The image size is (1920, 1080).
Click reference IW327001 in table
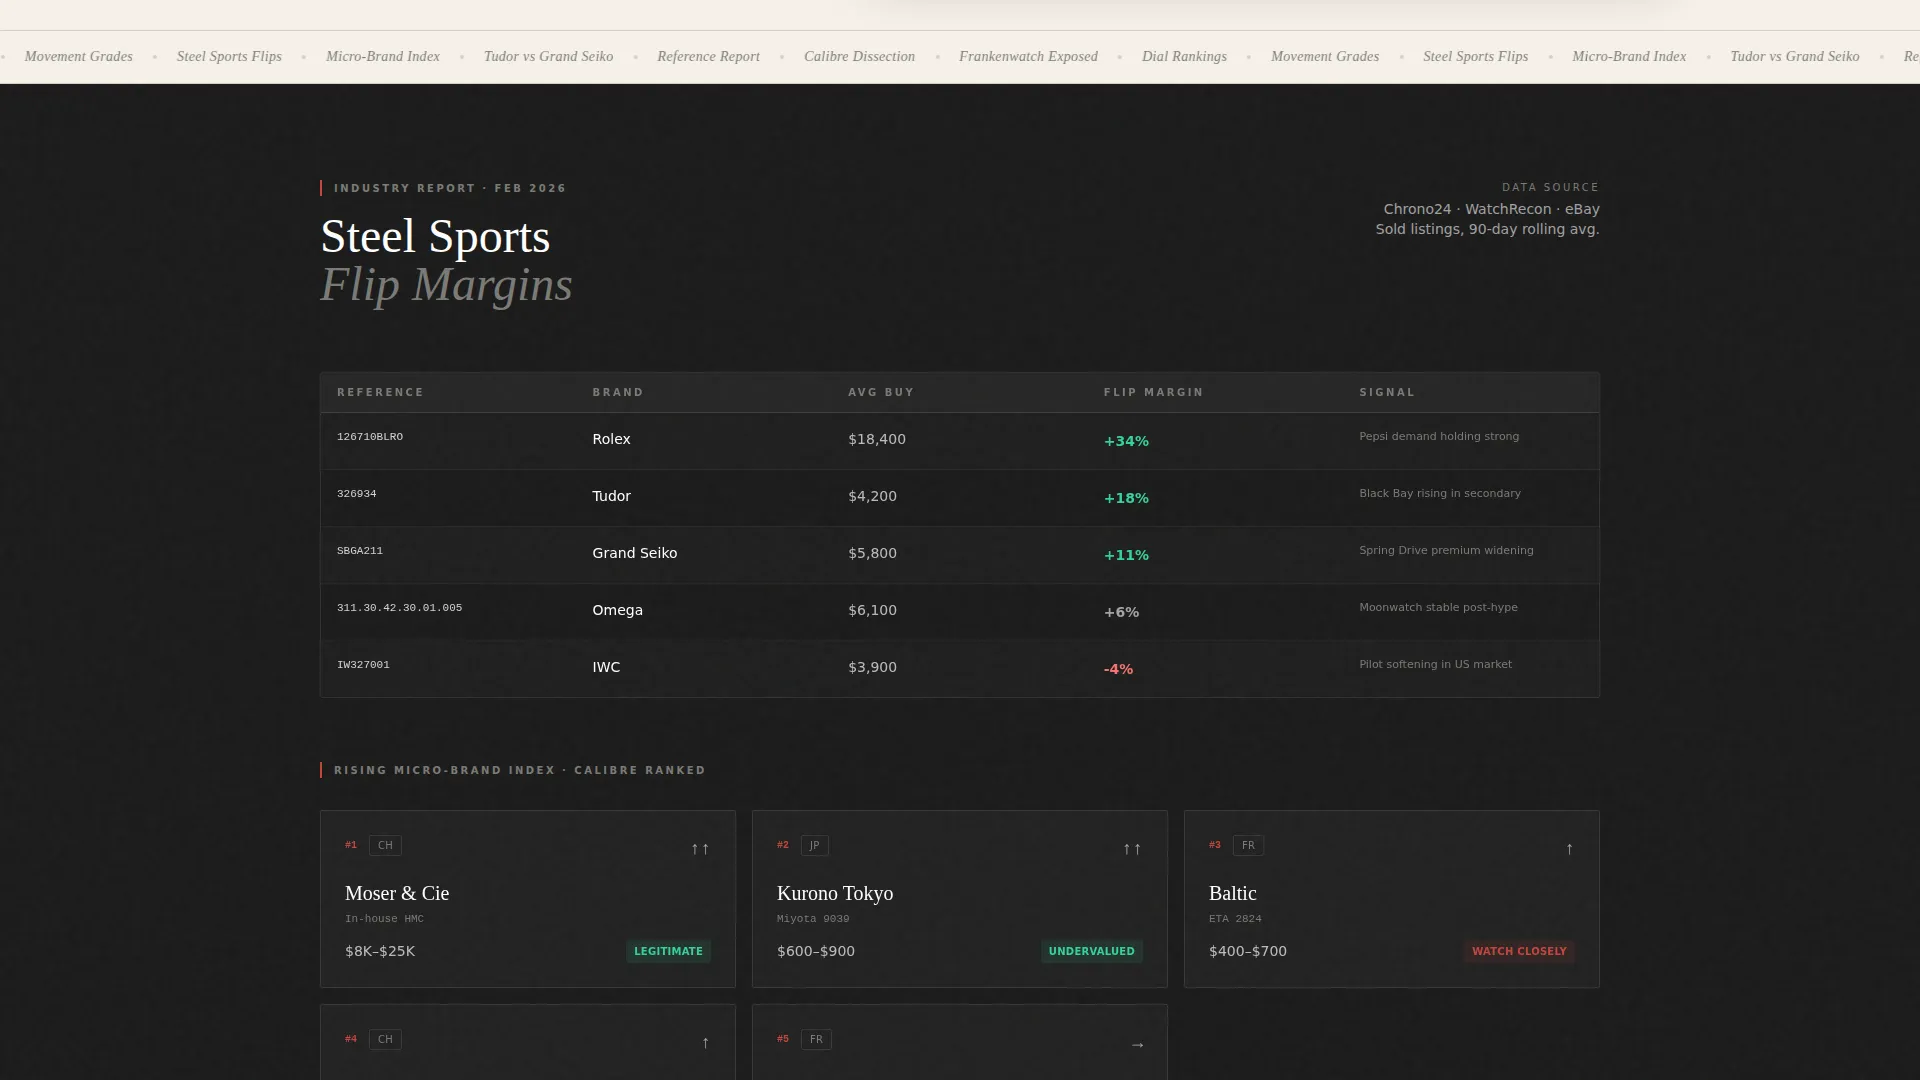point(363,665)
